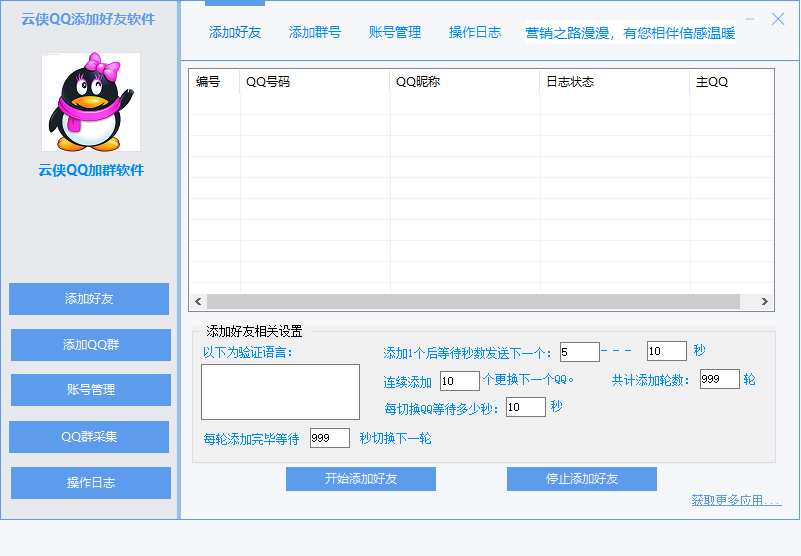Image resolution: width=801 pixels, height=556 pixels.
Task: Click the 日志状态 column header
Action: [615, 82]
